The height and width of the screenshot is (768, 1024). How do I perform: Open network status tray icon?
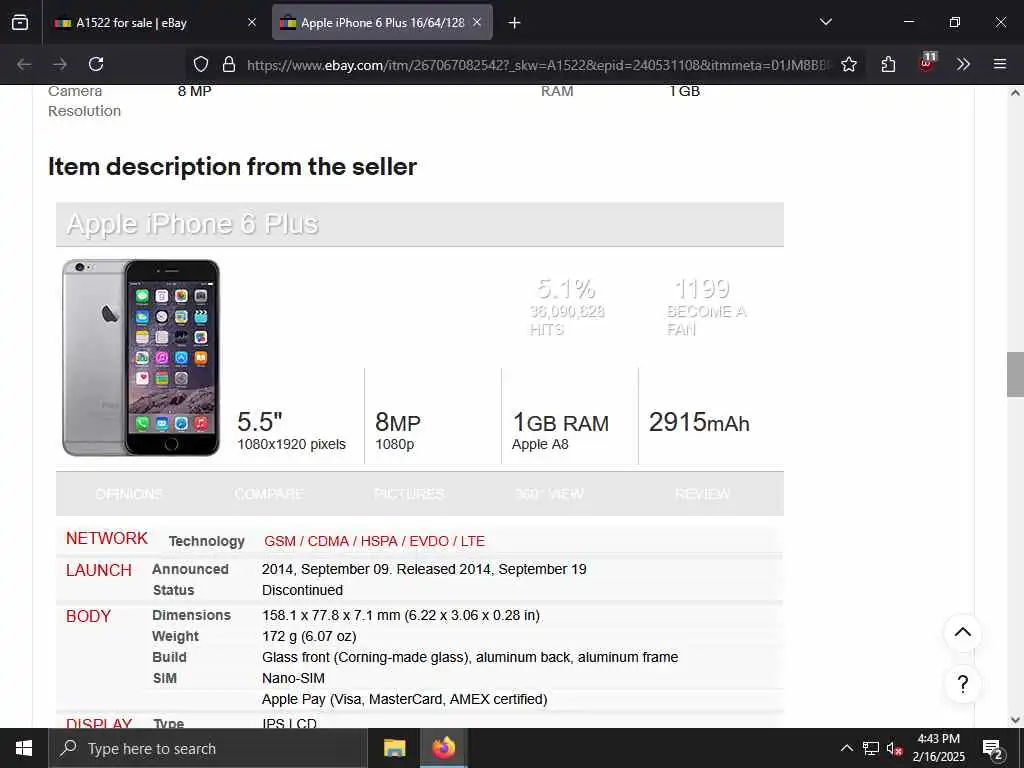point(871,748)
